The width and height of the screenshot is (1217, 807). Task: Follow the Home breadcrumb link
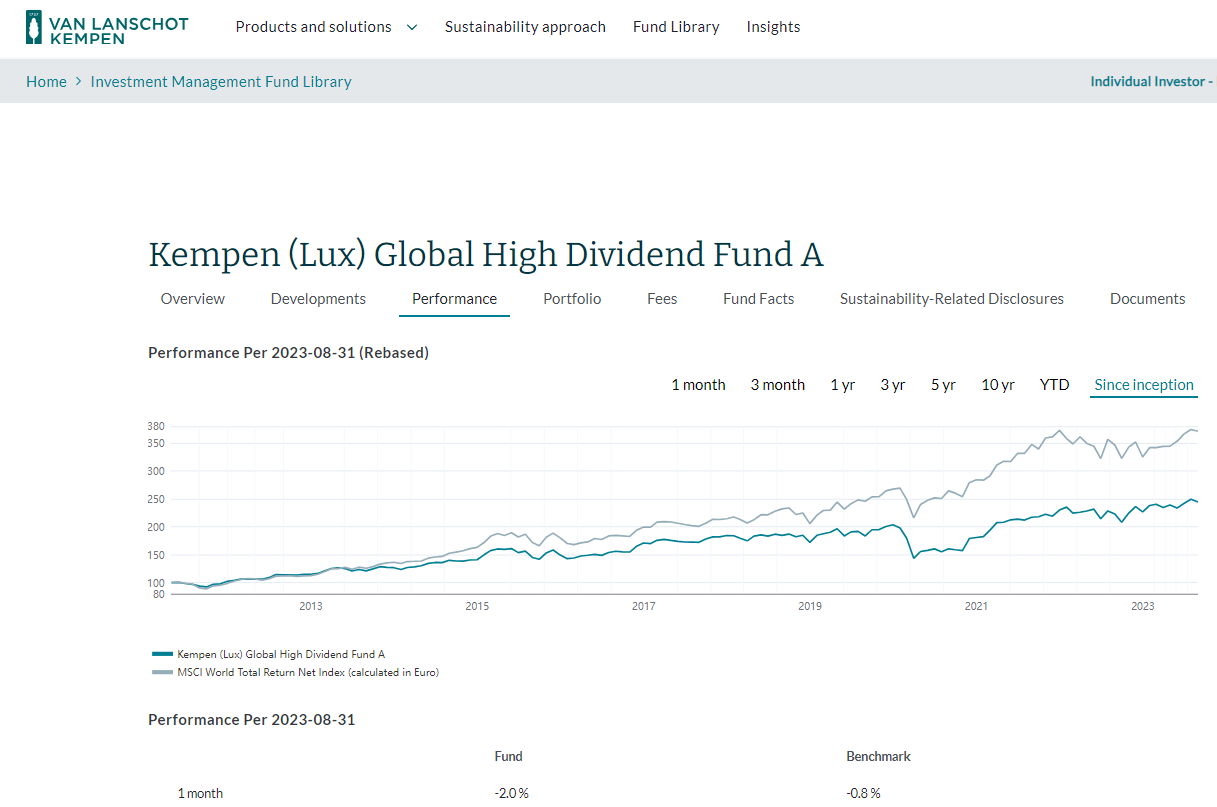tap(46, 82)
